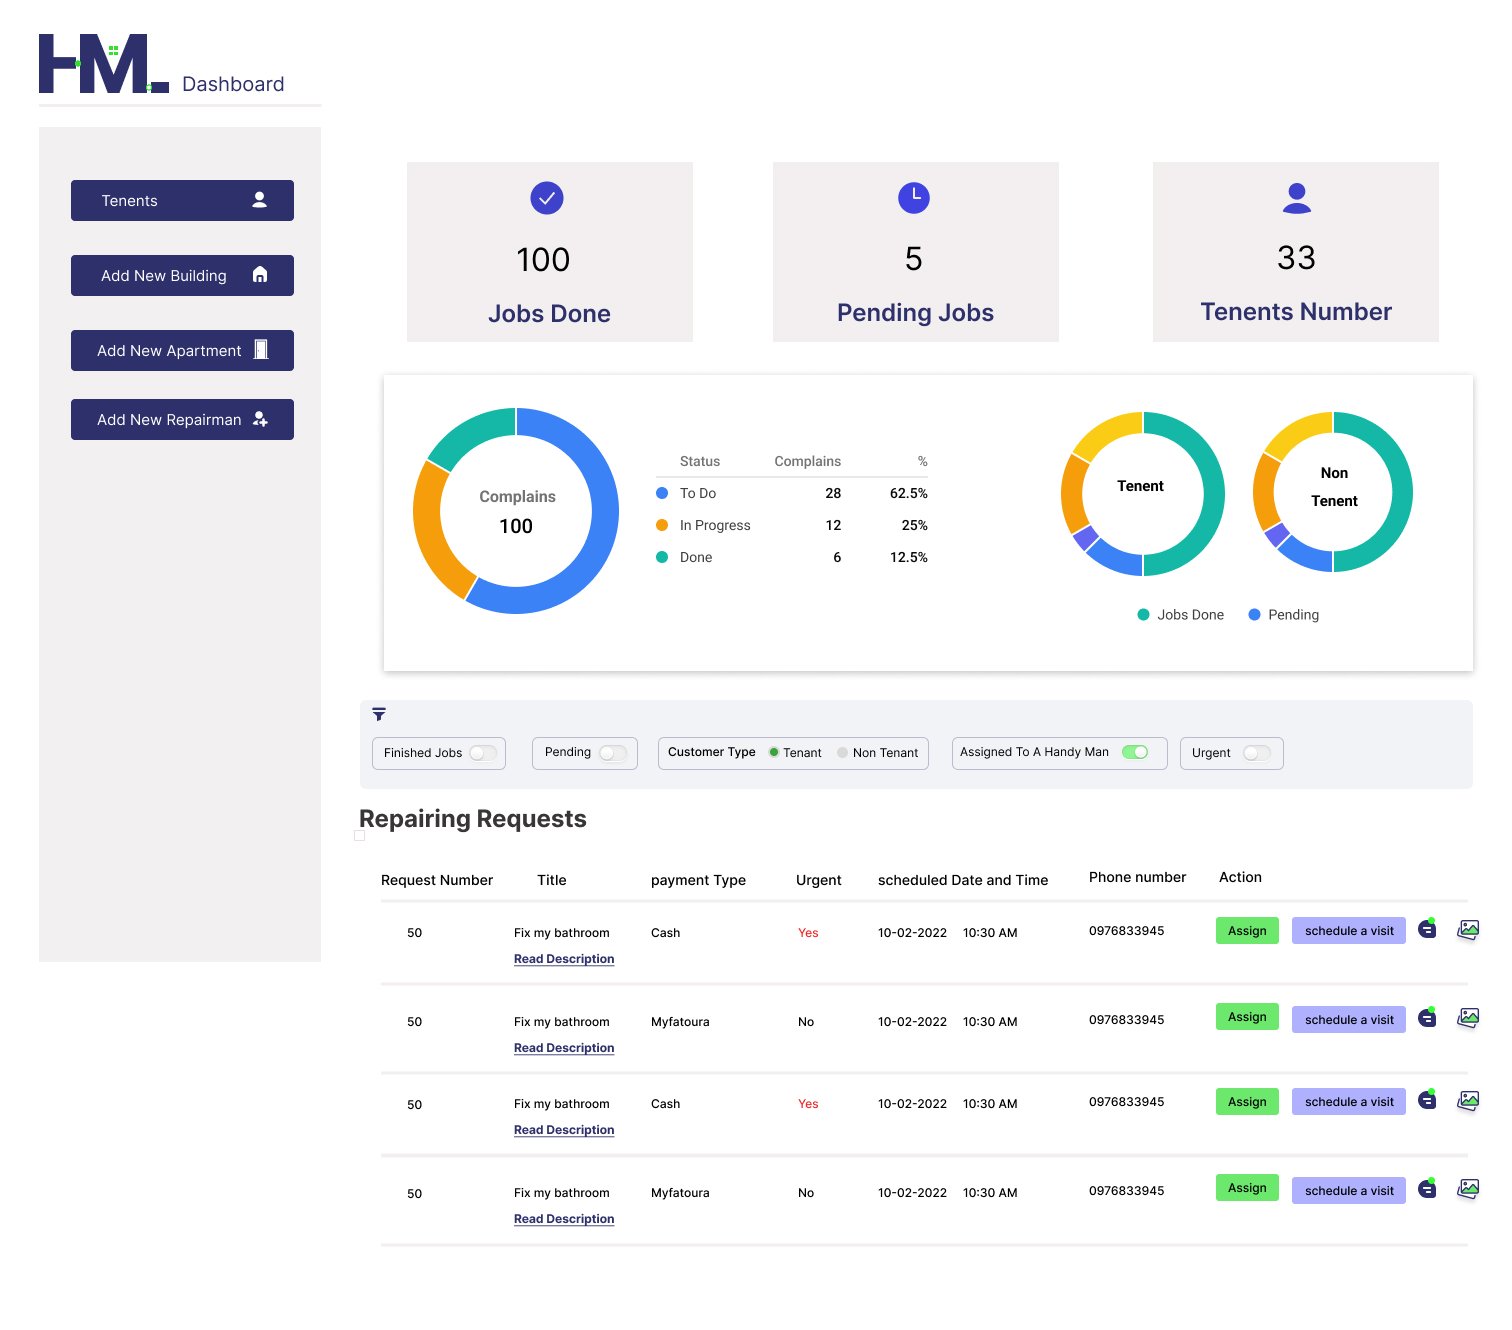Open Add New Building from sidebar
The width and height of the screenshot is (1512, 1330).
click(182, 275)
